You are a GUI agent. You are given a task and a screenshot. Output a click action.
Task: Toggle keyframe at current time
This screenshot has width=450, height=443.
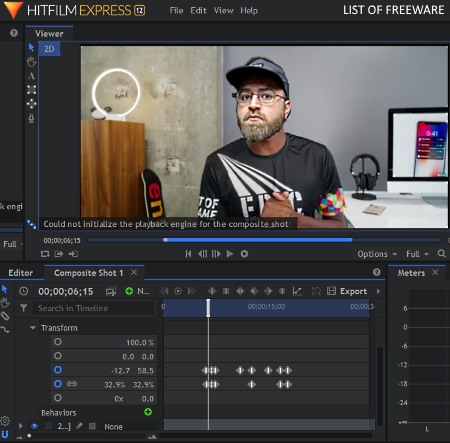point(178,291)
